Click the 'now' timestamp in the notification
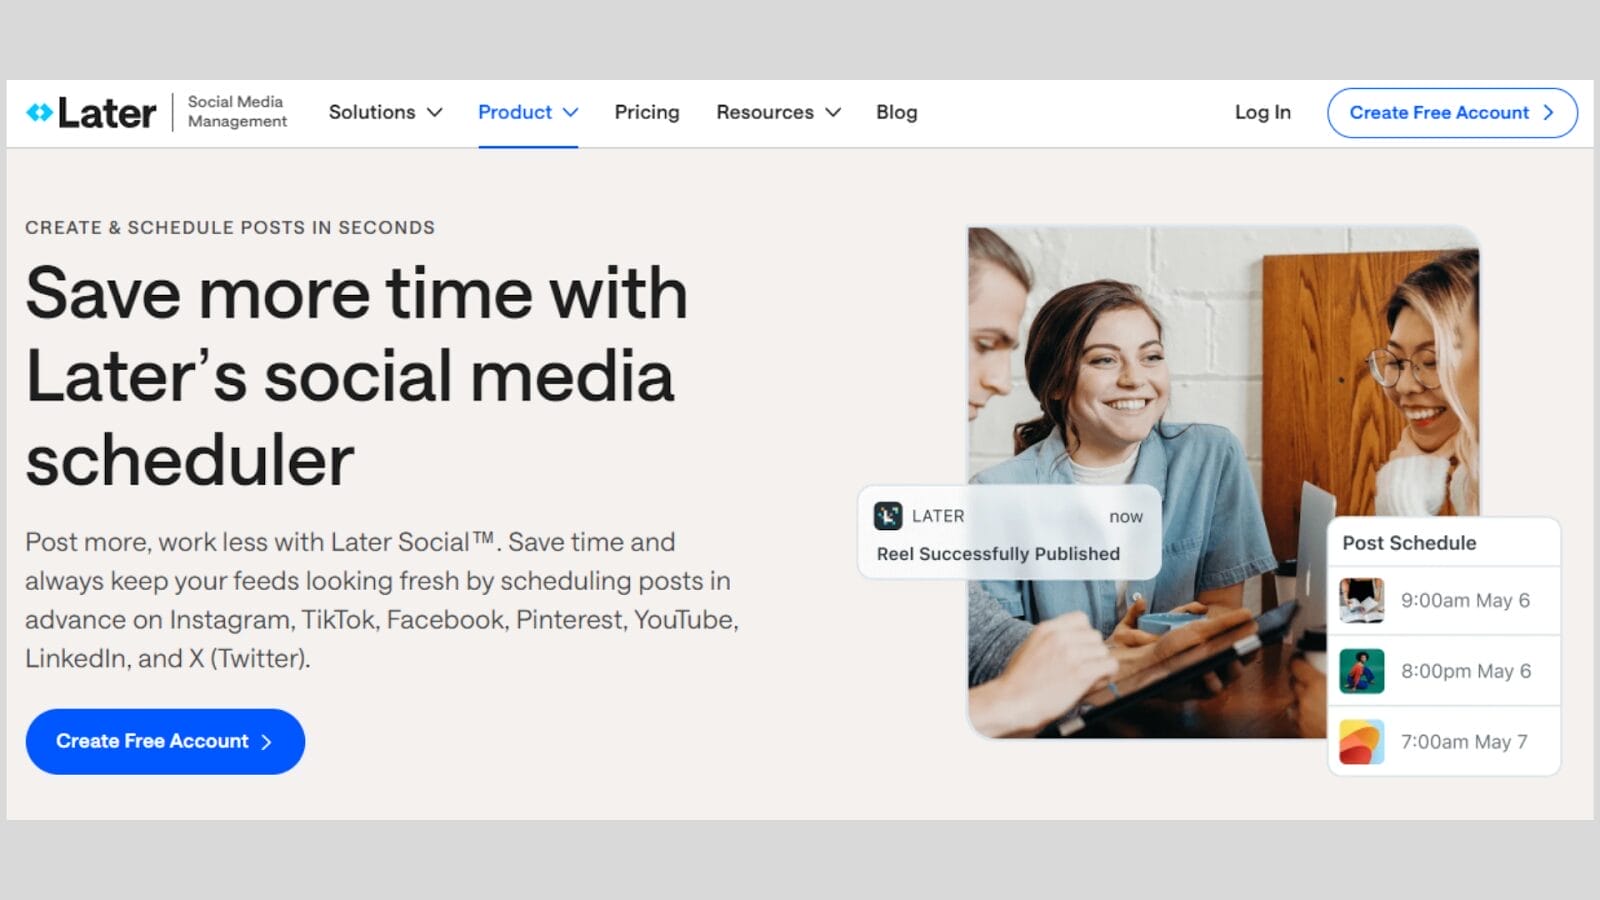Viewport: 1600px width, 900px height. point(1126,517)
